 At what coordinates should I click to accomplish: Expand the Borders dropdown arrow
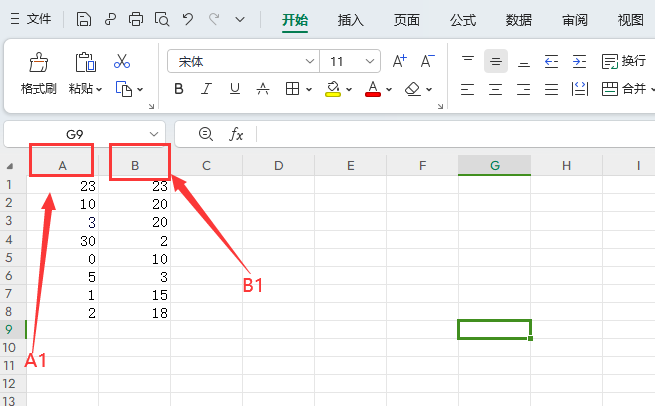(x=309, y=89)
